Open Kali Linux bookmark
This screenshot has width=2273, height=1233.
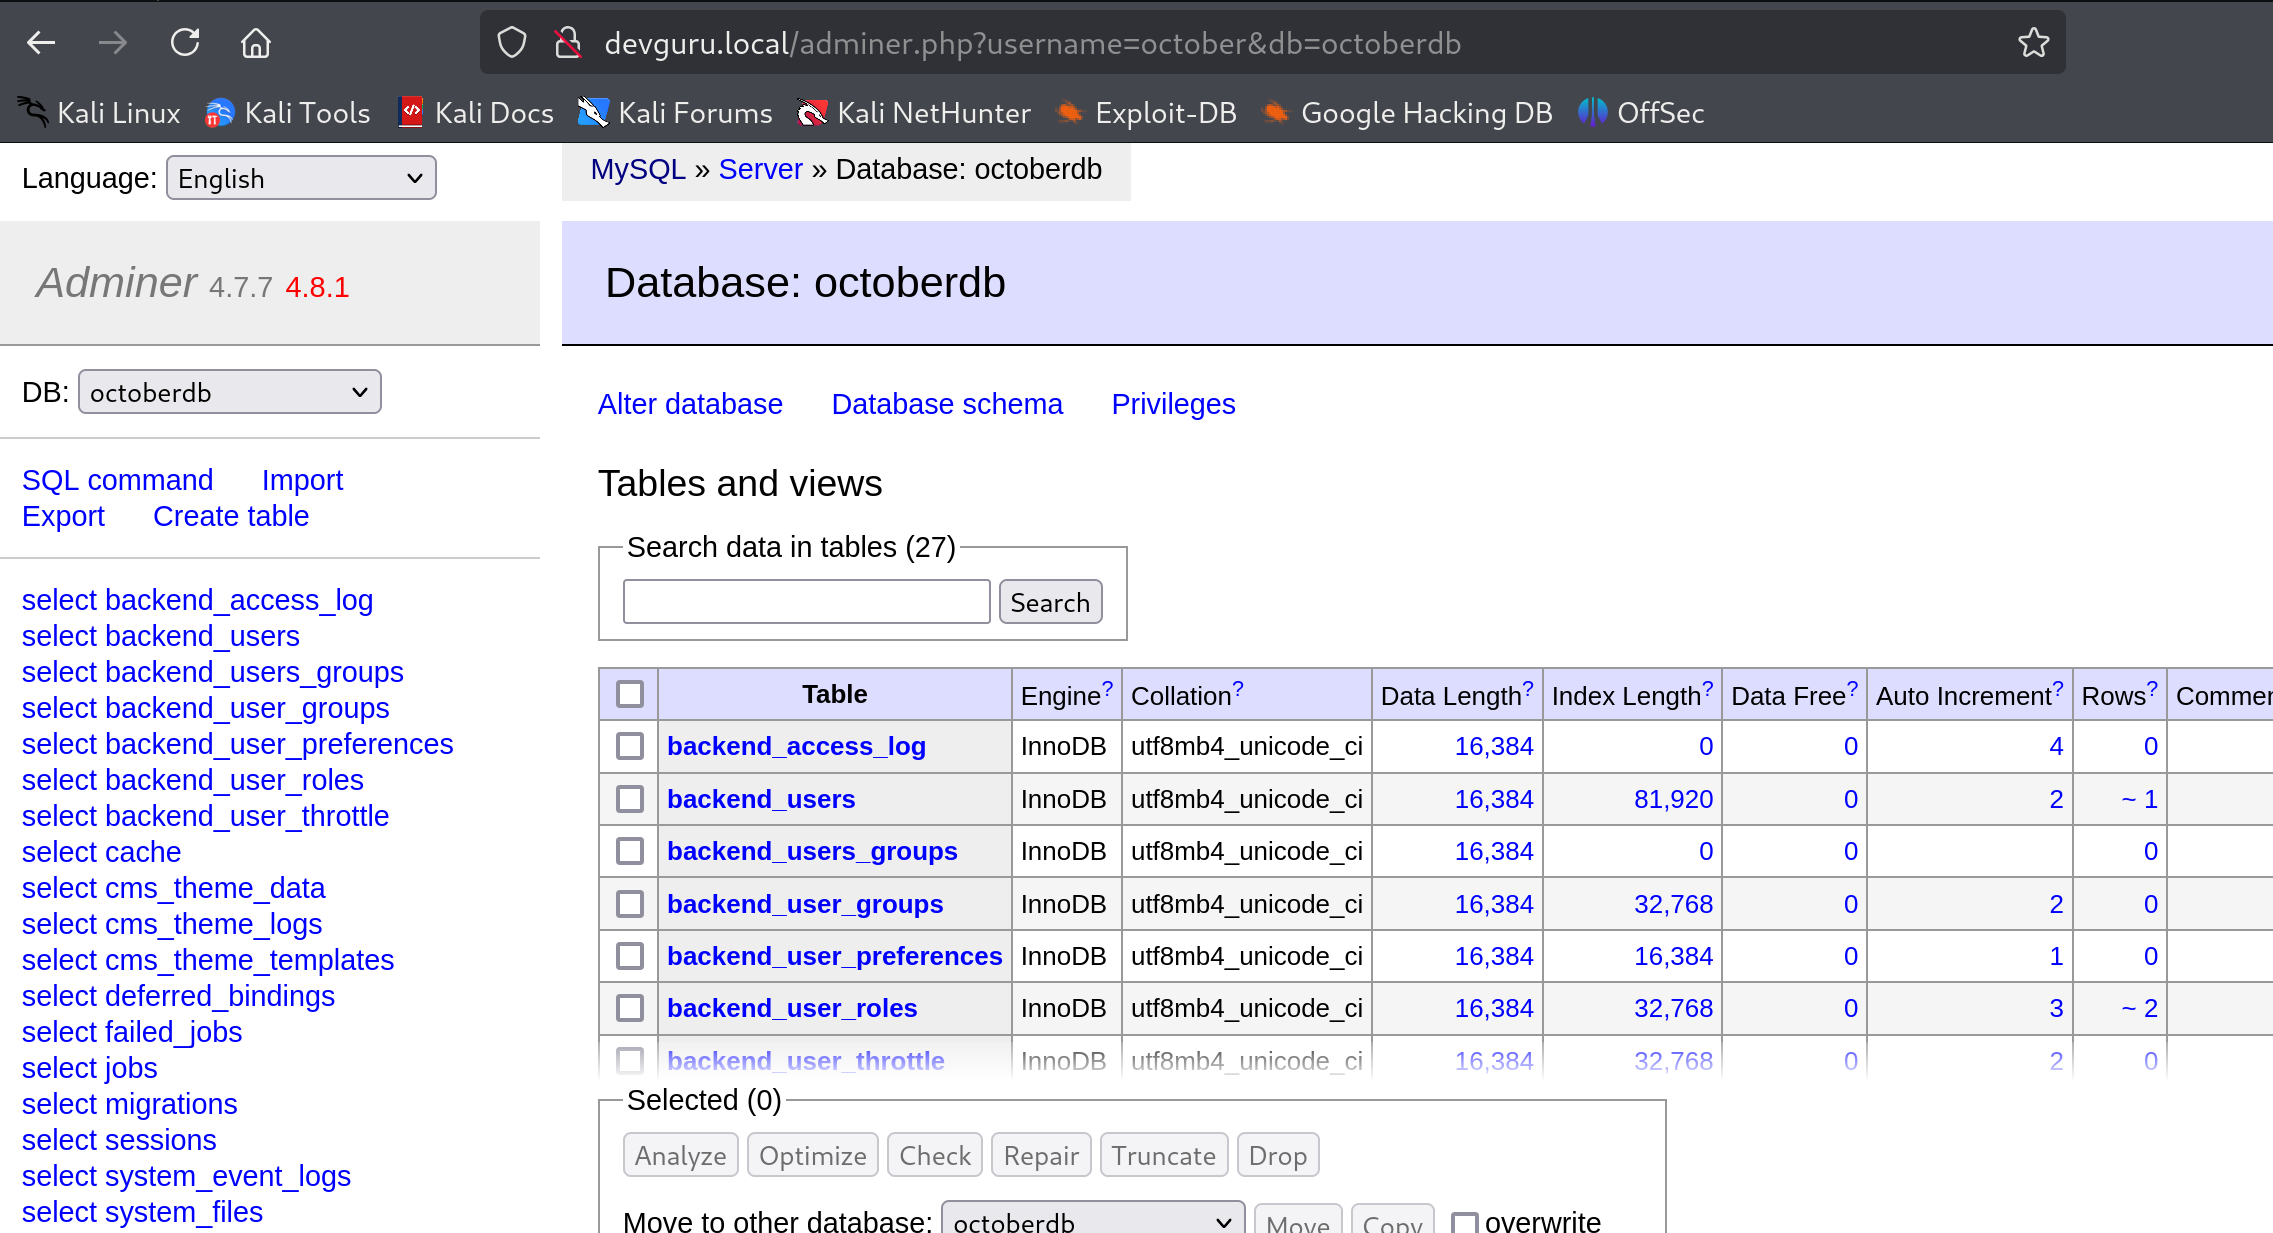(99, 113)
